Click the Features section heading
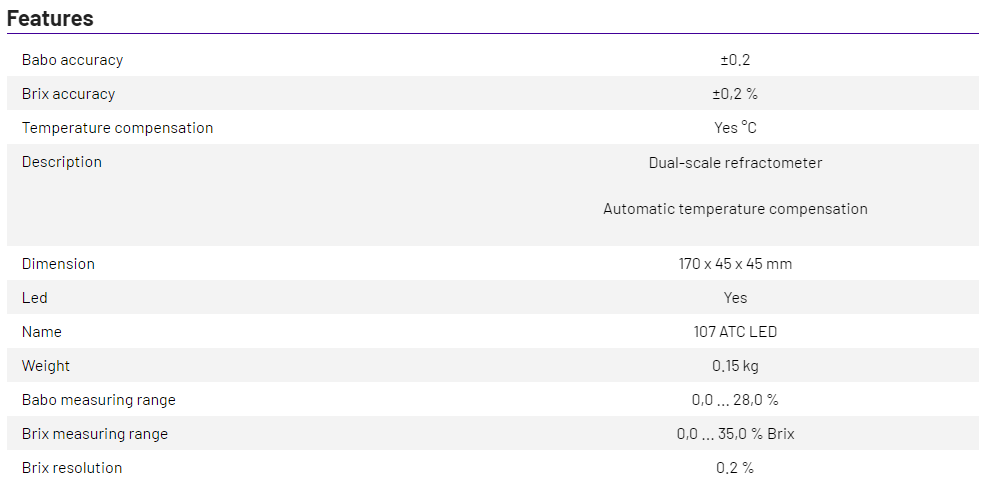Viewport: 989px width, 488px height. (x=50, y=18)
